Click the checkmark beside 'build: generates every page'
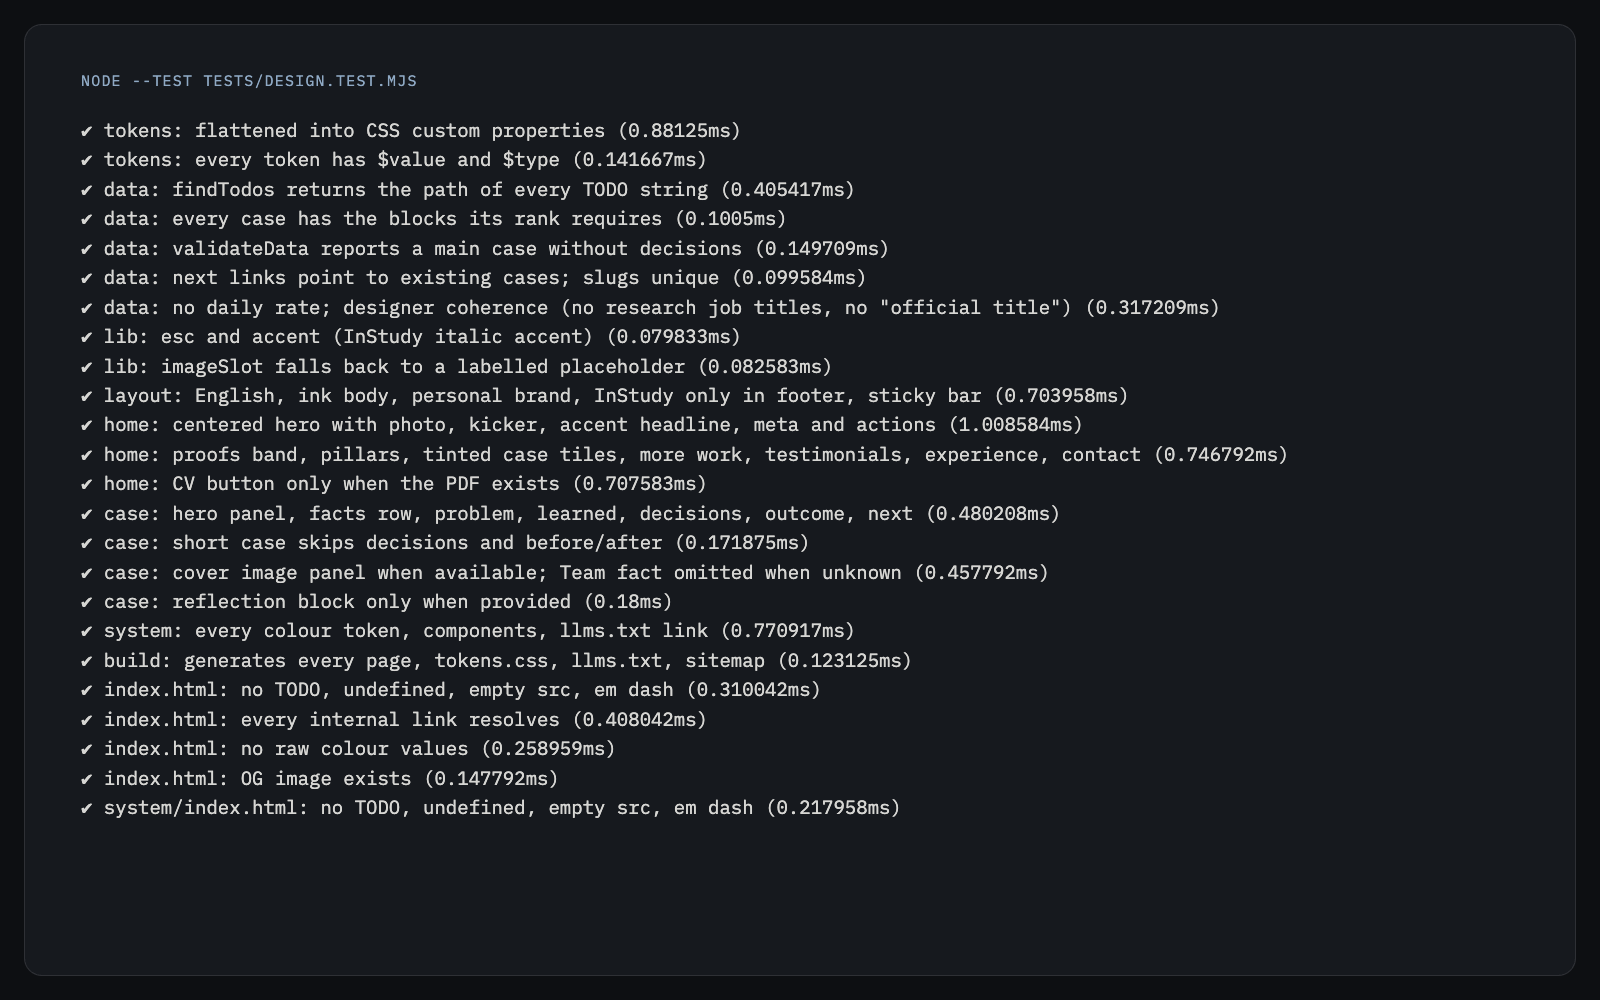 point(87,661)
